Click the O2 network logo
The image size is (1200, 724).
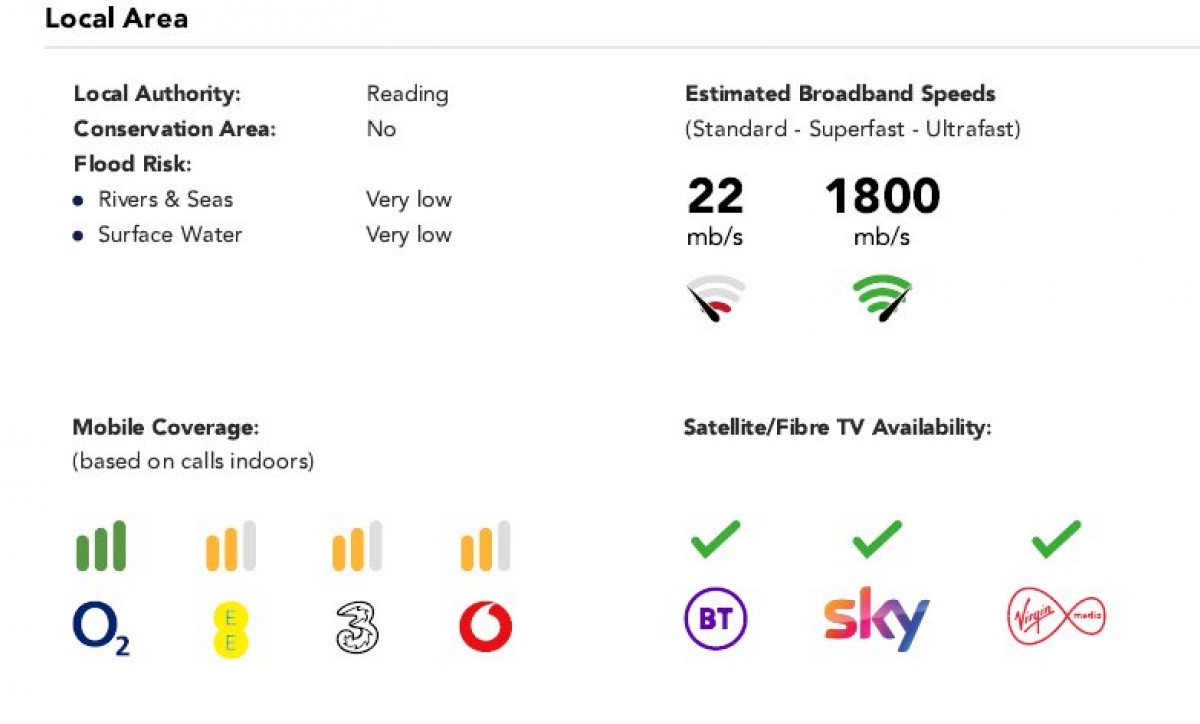(101, 628)
